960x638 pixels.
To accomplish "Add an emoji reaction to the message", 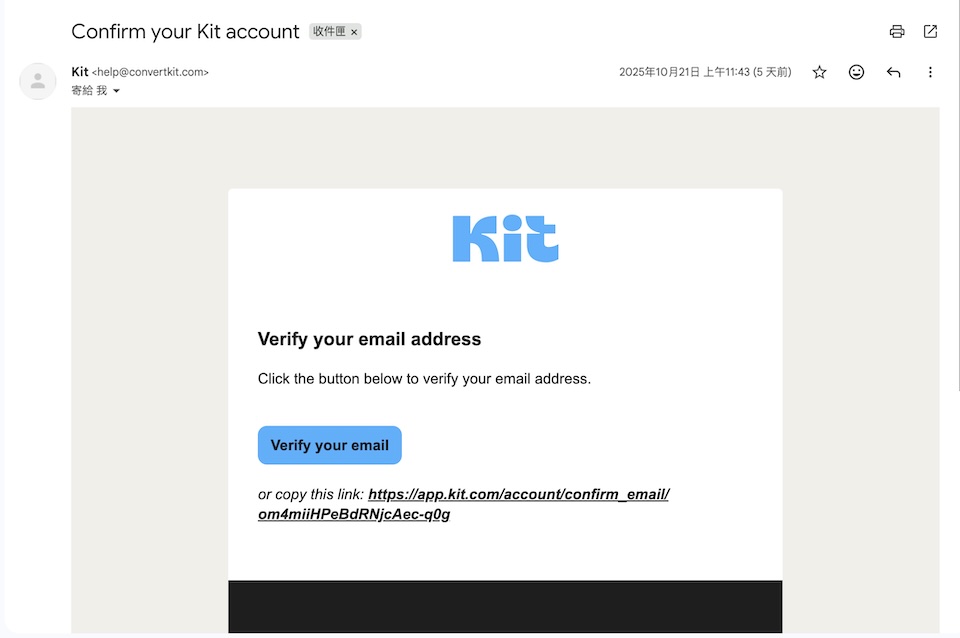I will pyautogui.click(x=856, y=72).
